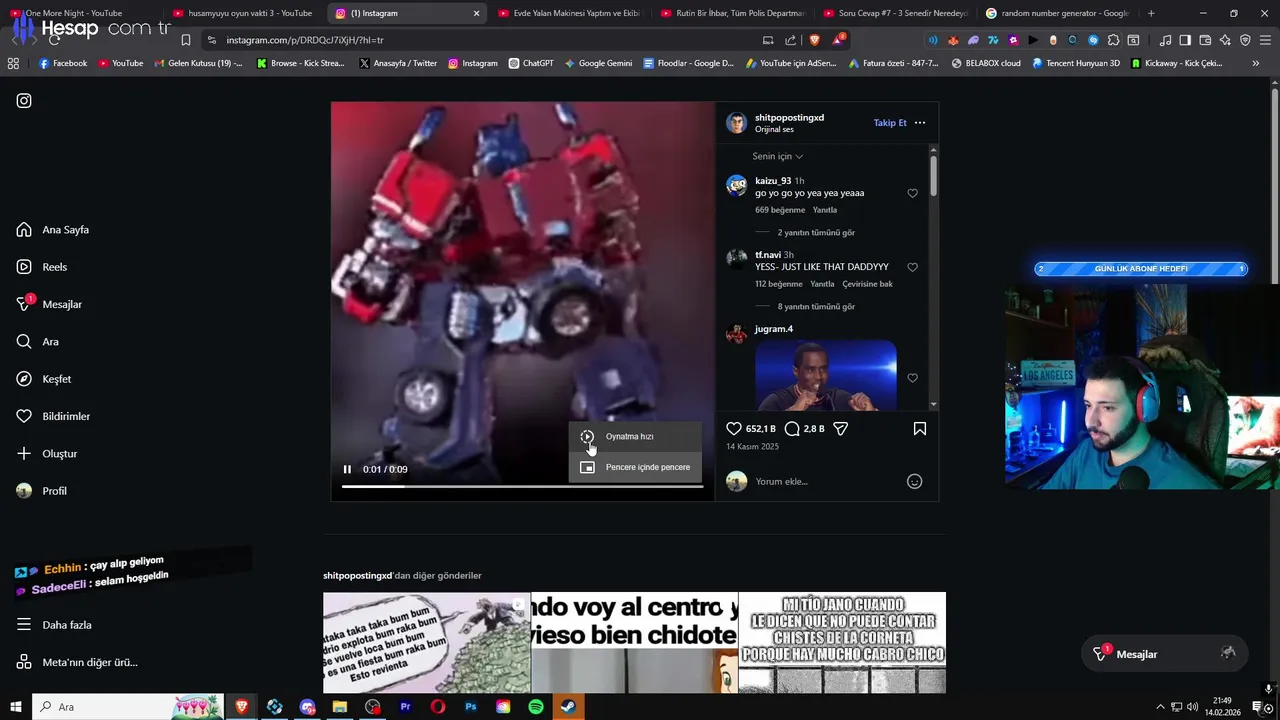1280x720 pixels.
Task: Like the post with the heart icon
Action: [734, 429]
